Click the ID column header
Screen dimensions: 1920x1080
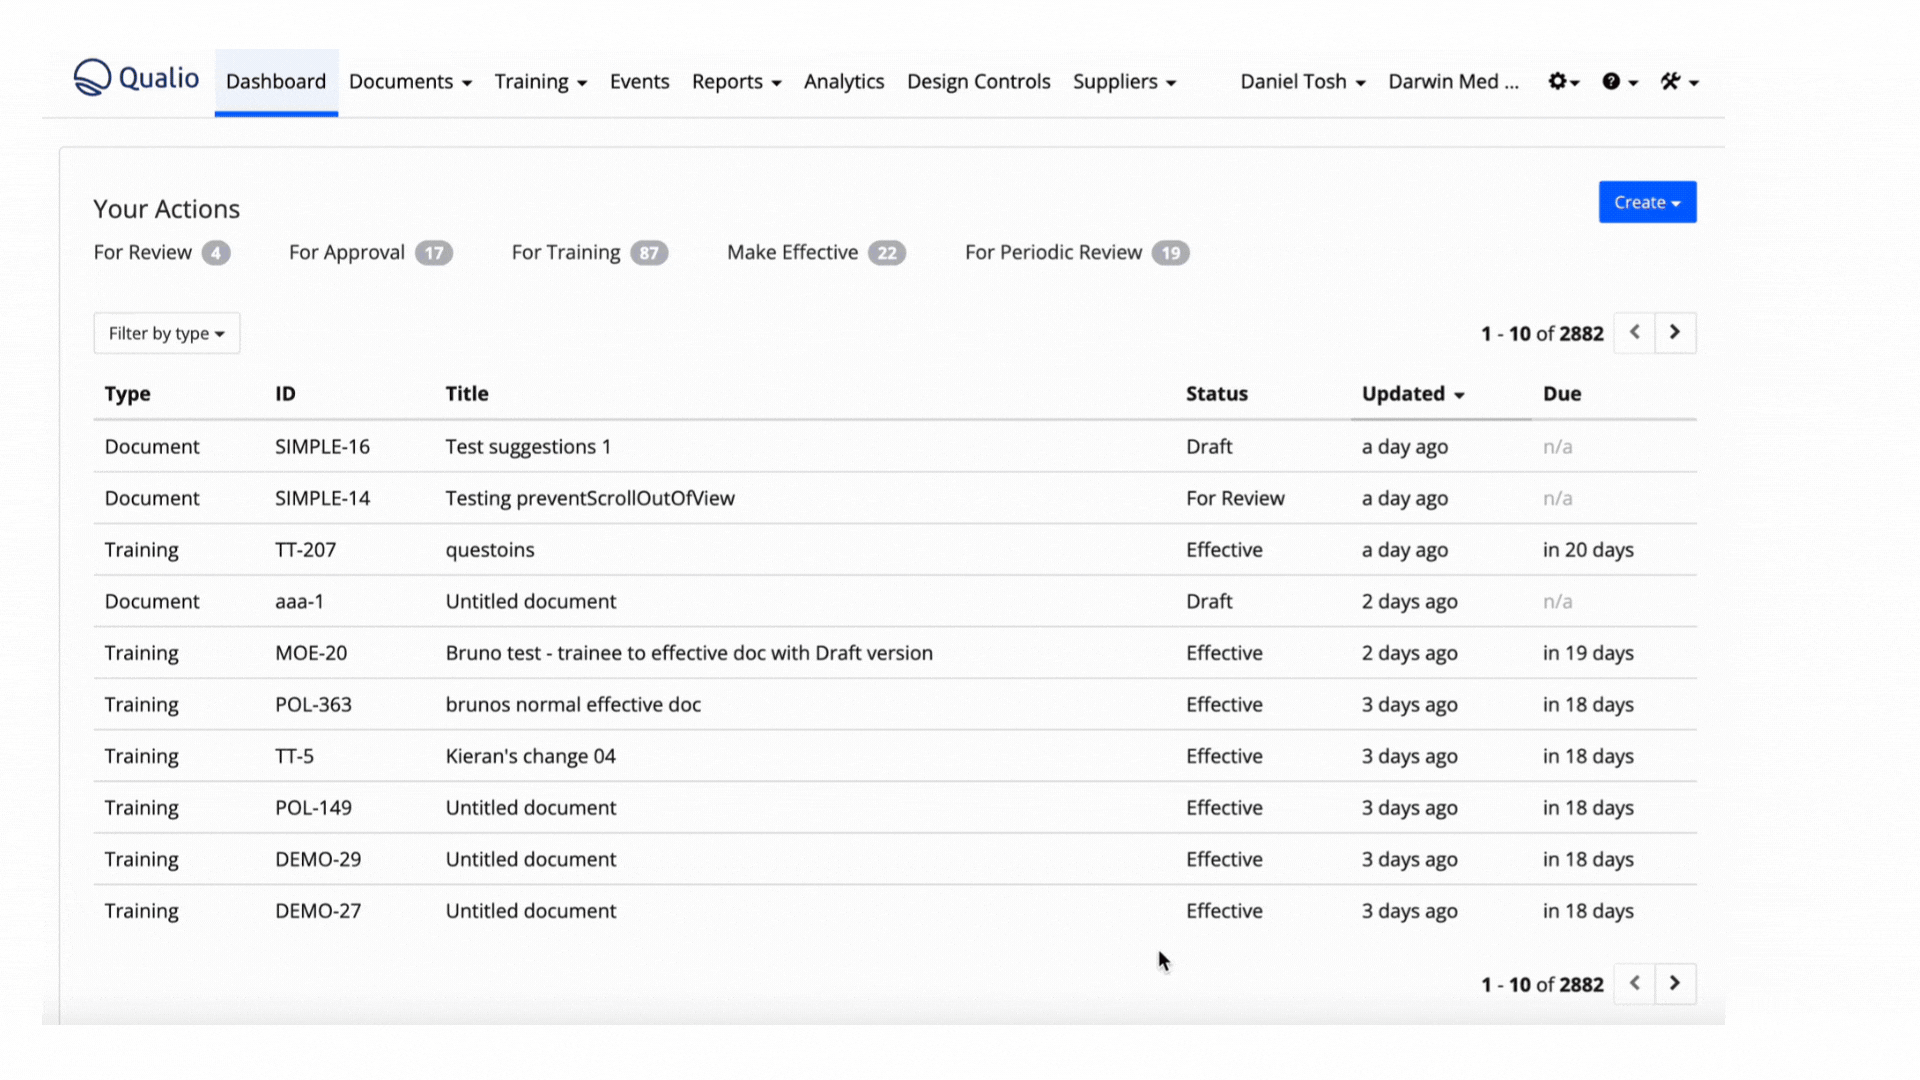tap(285, 394)
